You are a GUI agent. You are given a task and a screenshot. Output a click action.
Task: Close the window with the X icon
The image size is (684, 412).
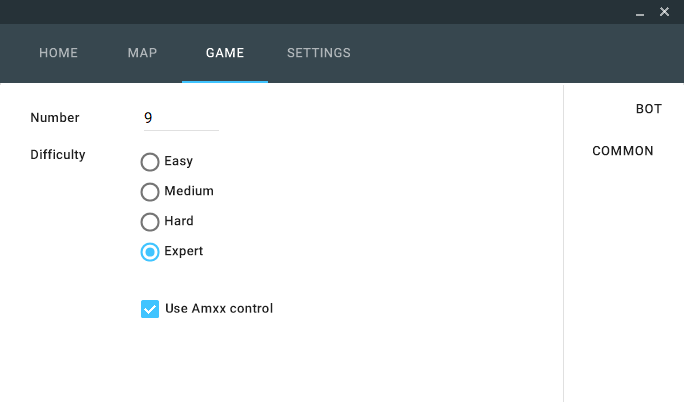pyautogui.click(x=664, y=12)
